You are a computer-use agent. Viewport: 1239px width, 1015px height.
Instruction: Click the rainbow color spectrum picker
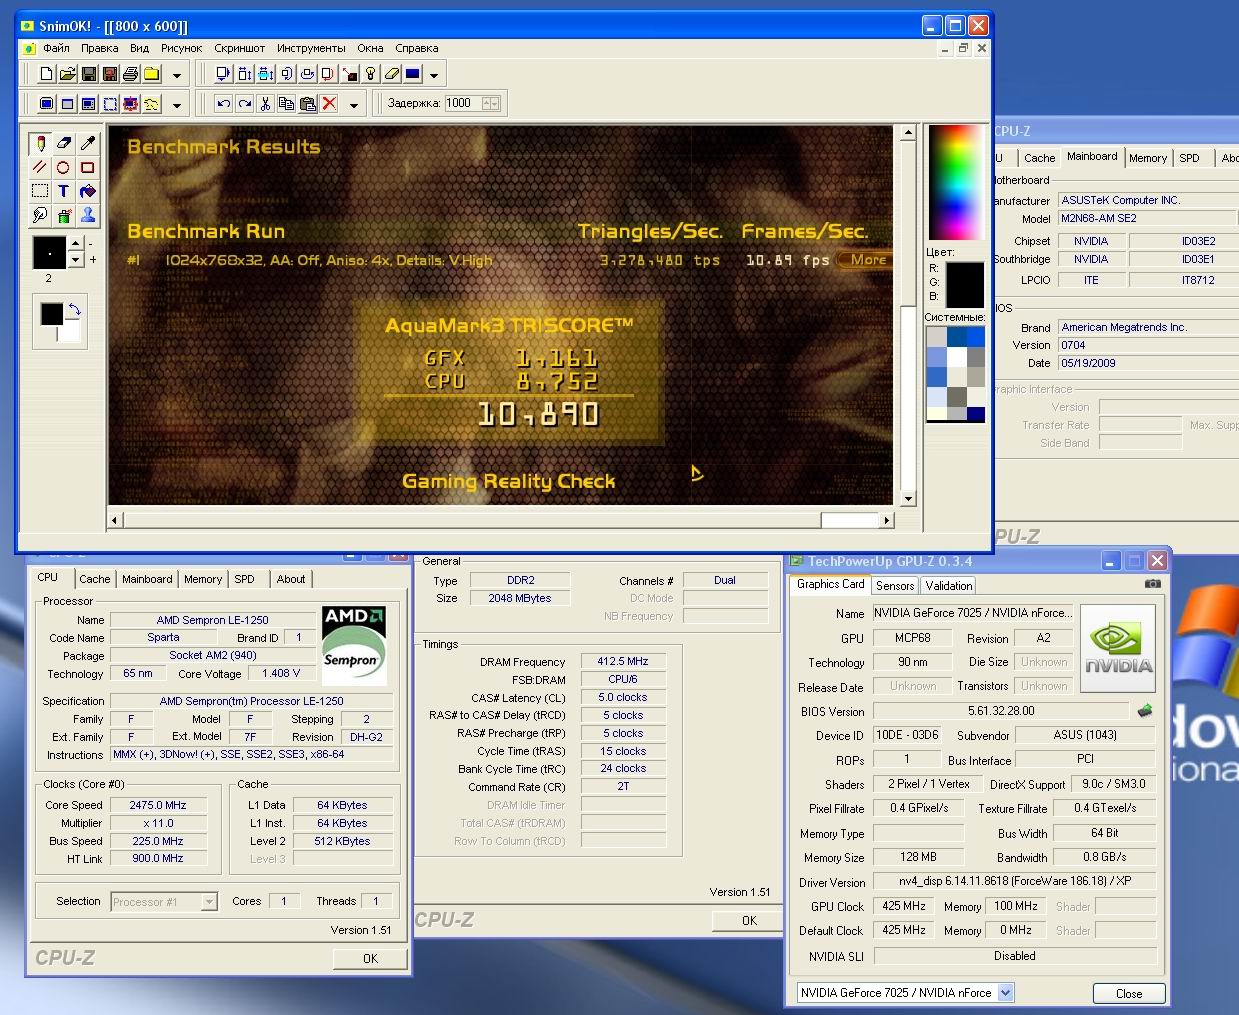(x=955, y=182)
